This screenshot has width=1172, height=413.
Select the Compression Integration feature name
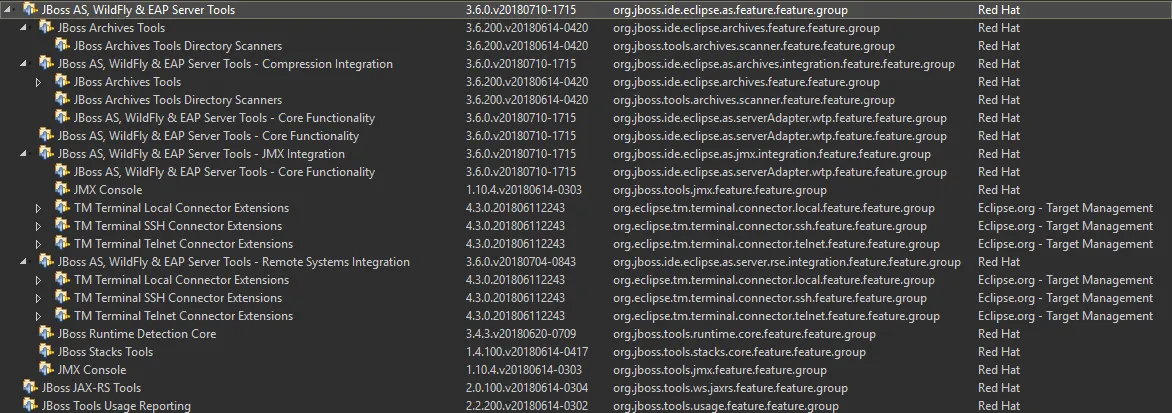pyautogui.click(x=225, y=63)
